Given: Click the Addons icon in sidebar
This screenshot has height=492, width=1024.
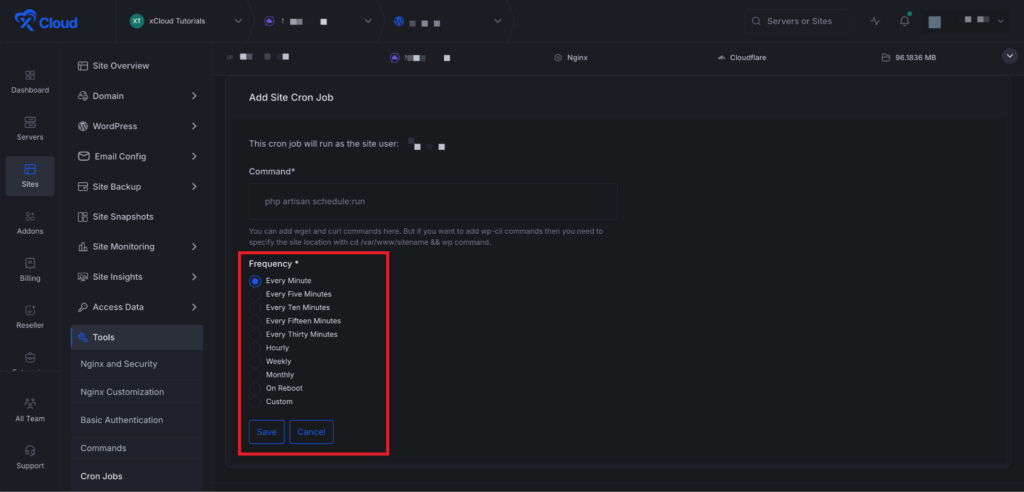Looking at the screenshot, I should [30, 216].
